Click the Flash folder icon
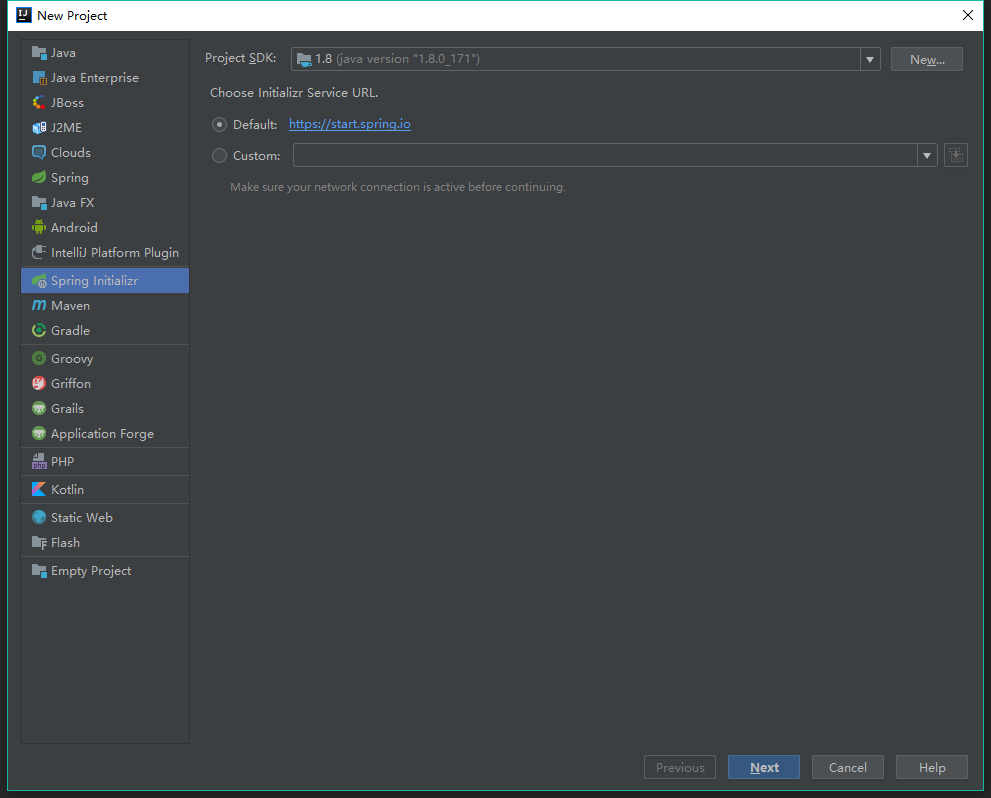 (39, 543)
